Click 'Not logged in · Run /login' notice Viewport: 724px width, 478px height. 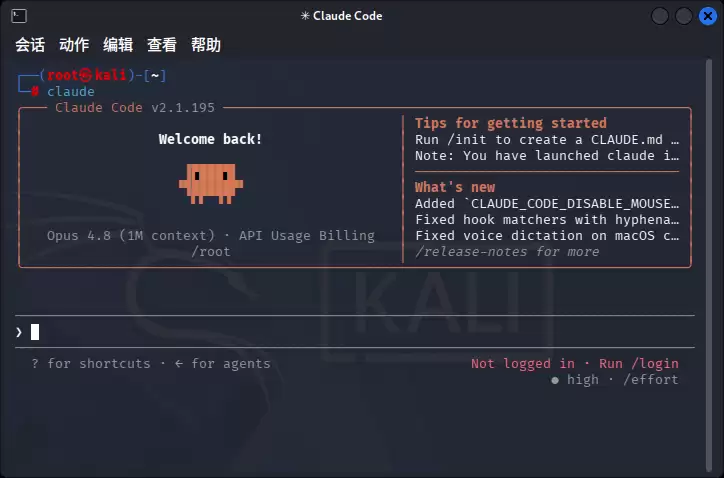[x=575, y=363]
